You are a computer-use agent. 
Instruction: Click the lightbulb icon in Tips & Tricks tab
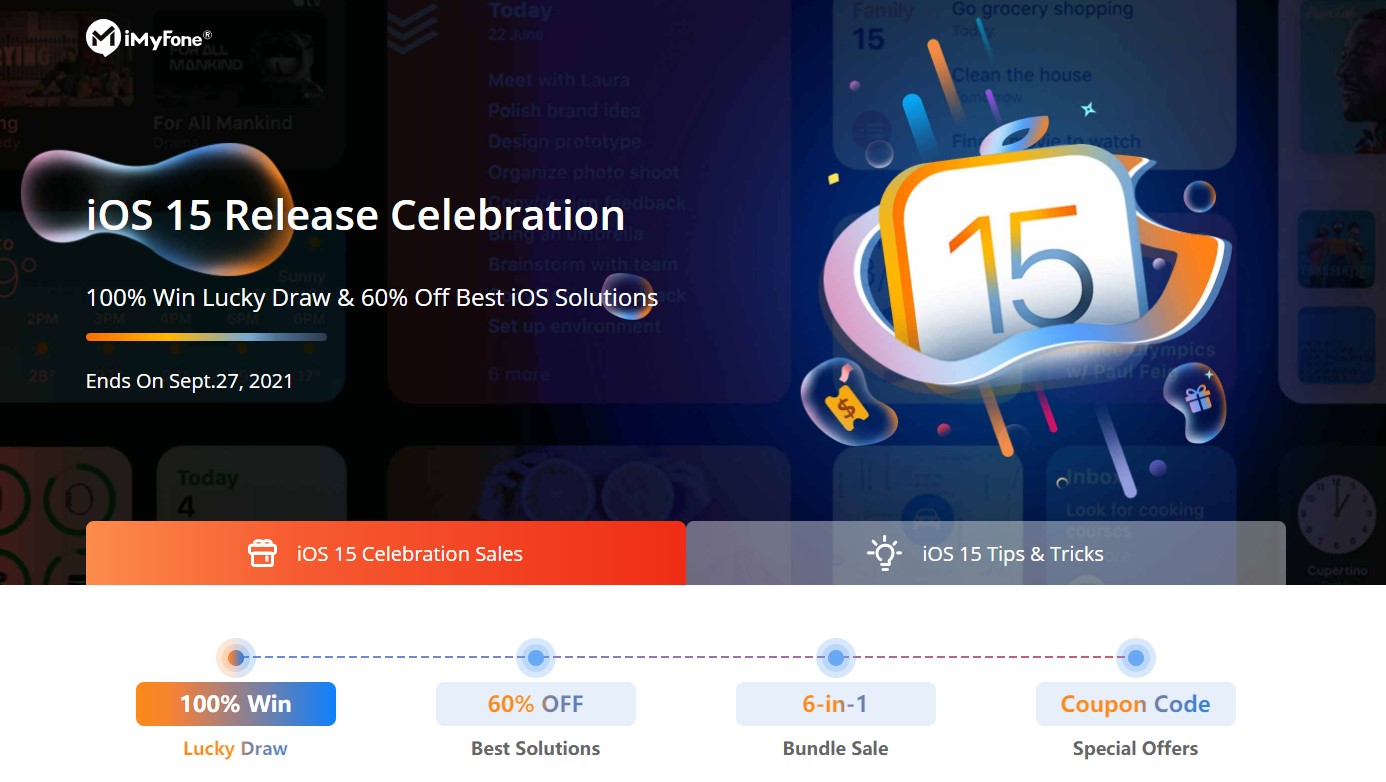(x=885, y=553)
